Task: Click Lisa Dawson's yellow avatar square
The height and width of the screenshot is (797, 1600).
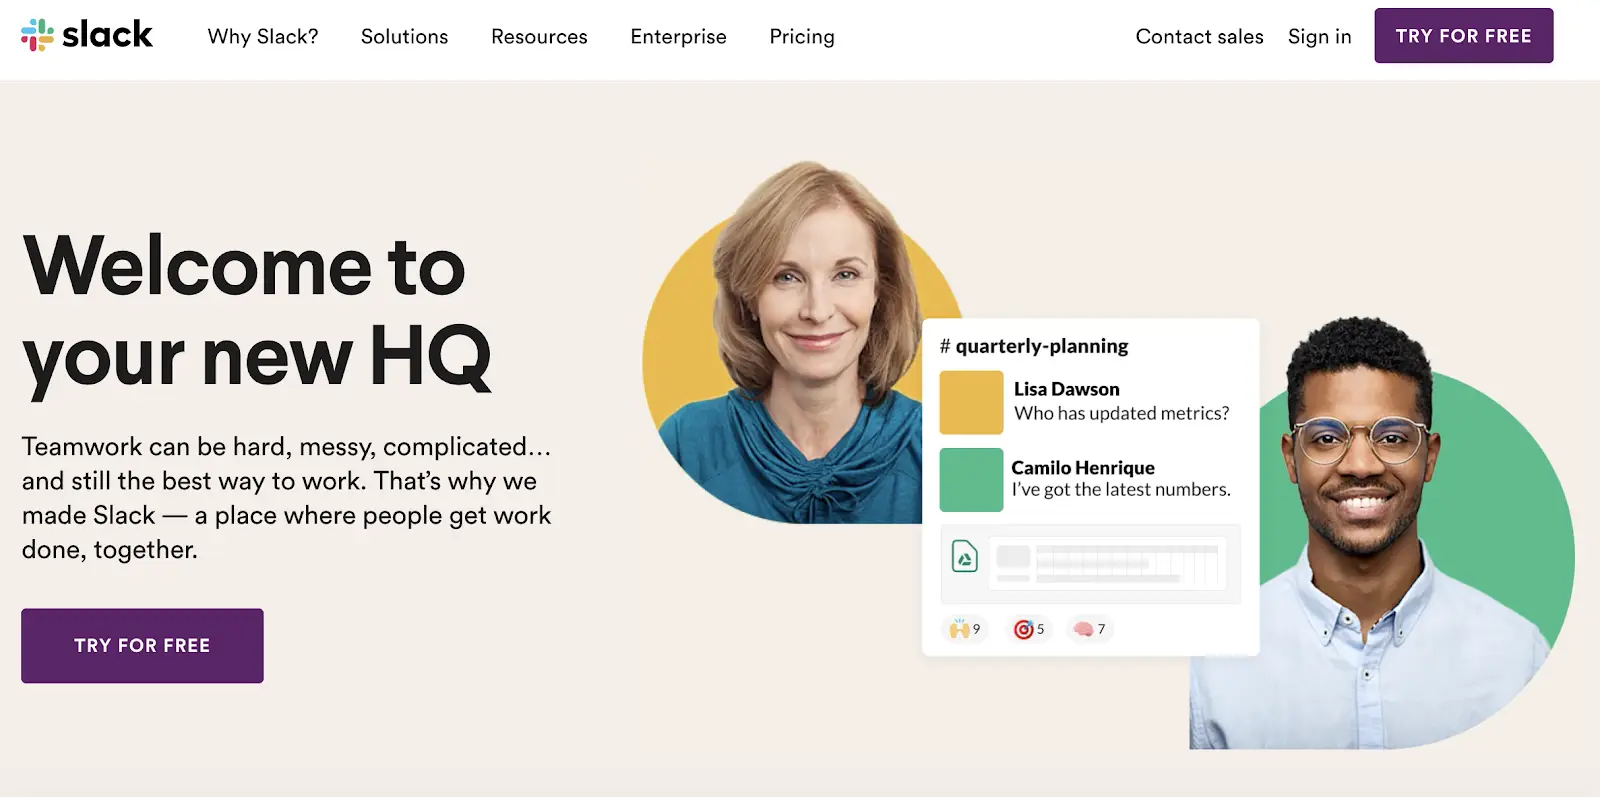Action: pyautogui.click(x=971, y=402)
